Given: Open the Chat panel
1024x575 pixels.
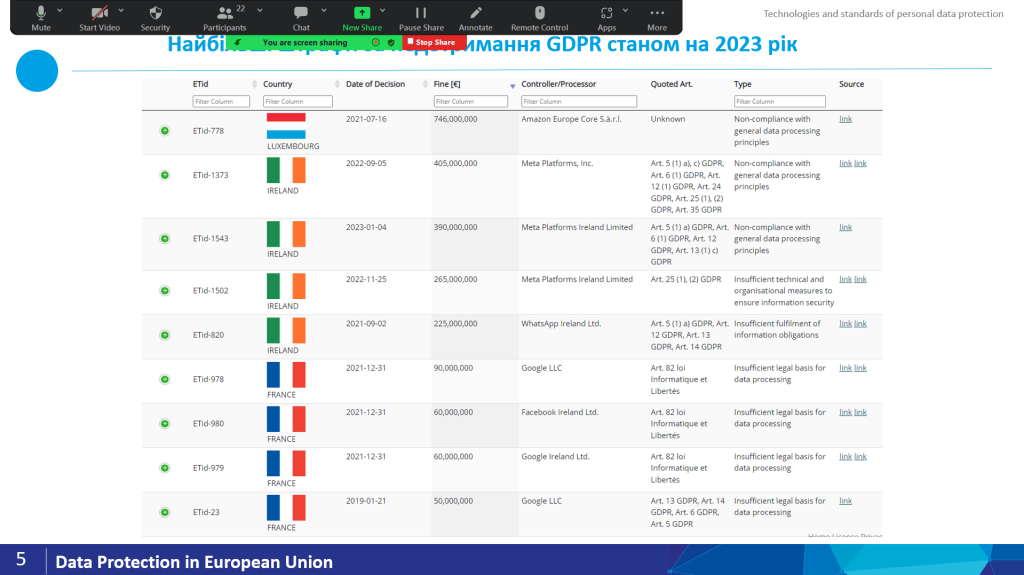Looking at the screenshot, I should coord(301,18).
